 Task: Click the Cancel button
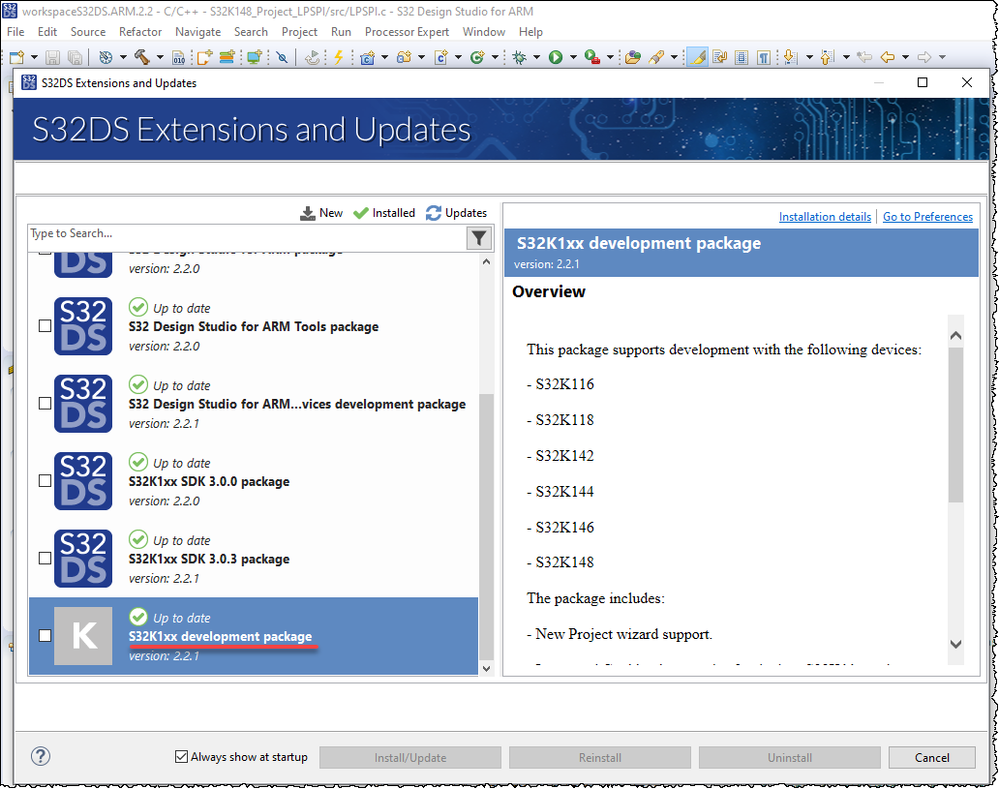[x=931, y=758]
